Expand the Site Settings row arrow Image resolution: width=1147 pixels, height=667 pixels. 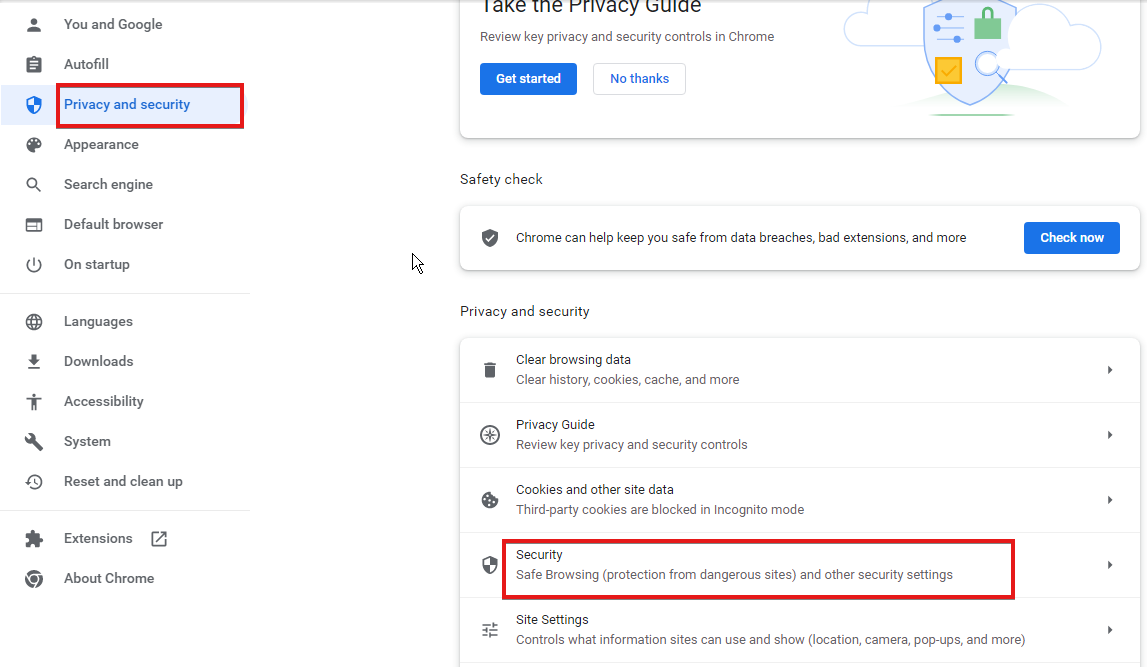point(1110,630)
